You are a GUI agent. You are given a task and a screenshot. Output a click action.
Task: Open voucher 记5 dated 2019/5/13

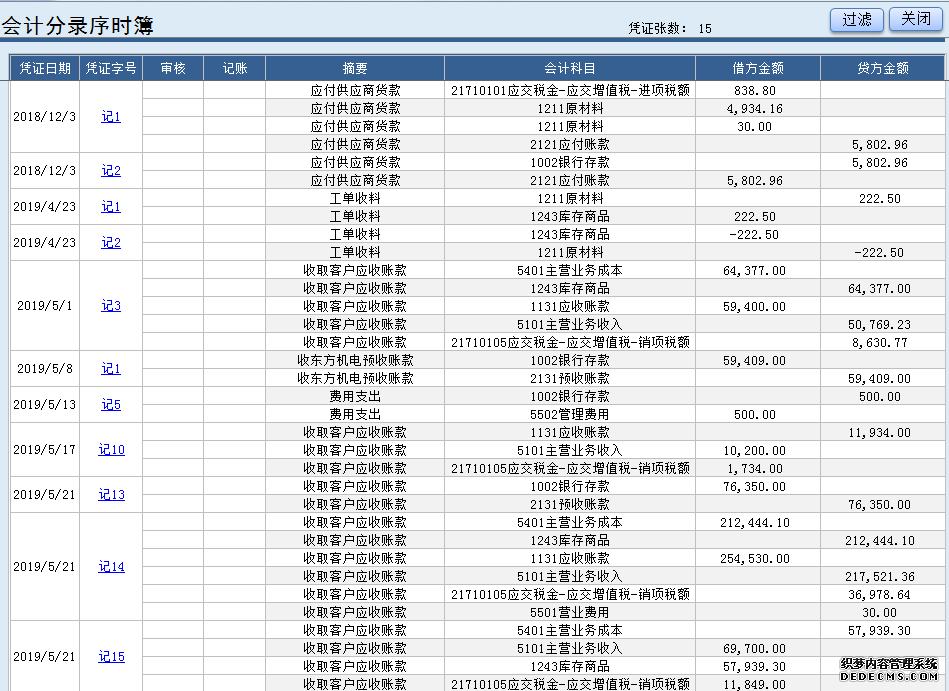click(x=111, y=405)
